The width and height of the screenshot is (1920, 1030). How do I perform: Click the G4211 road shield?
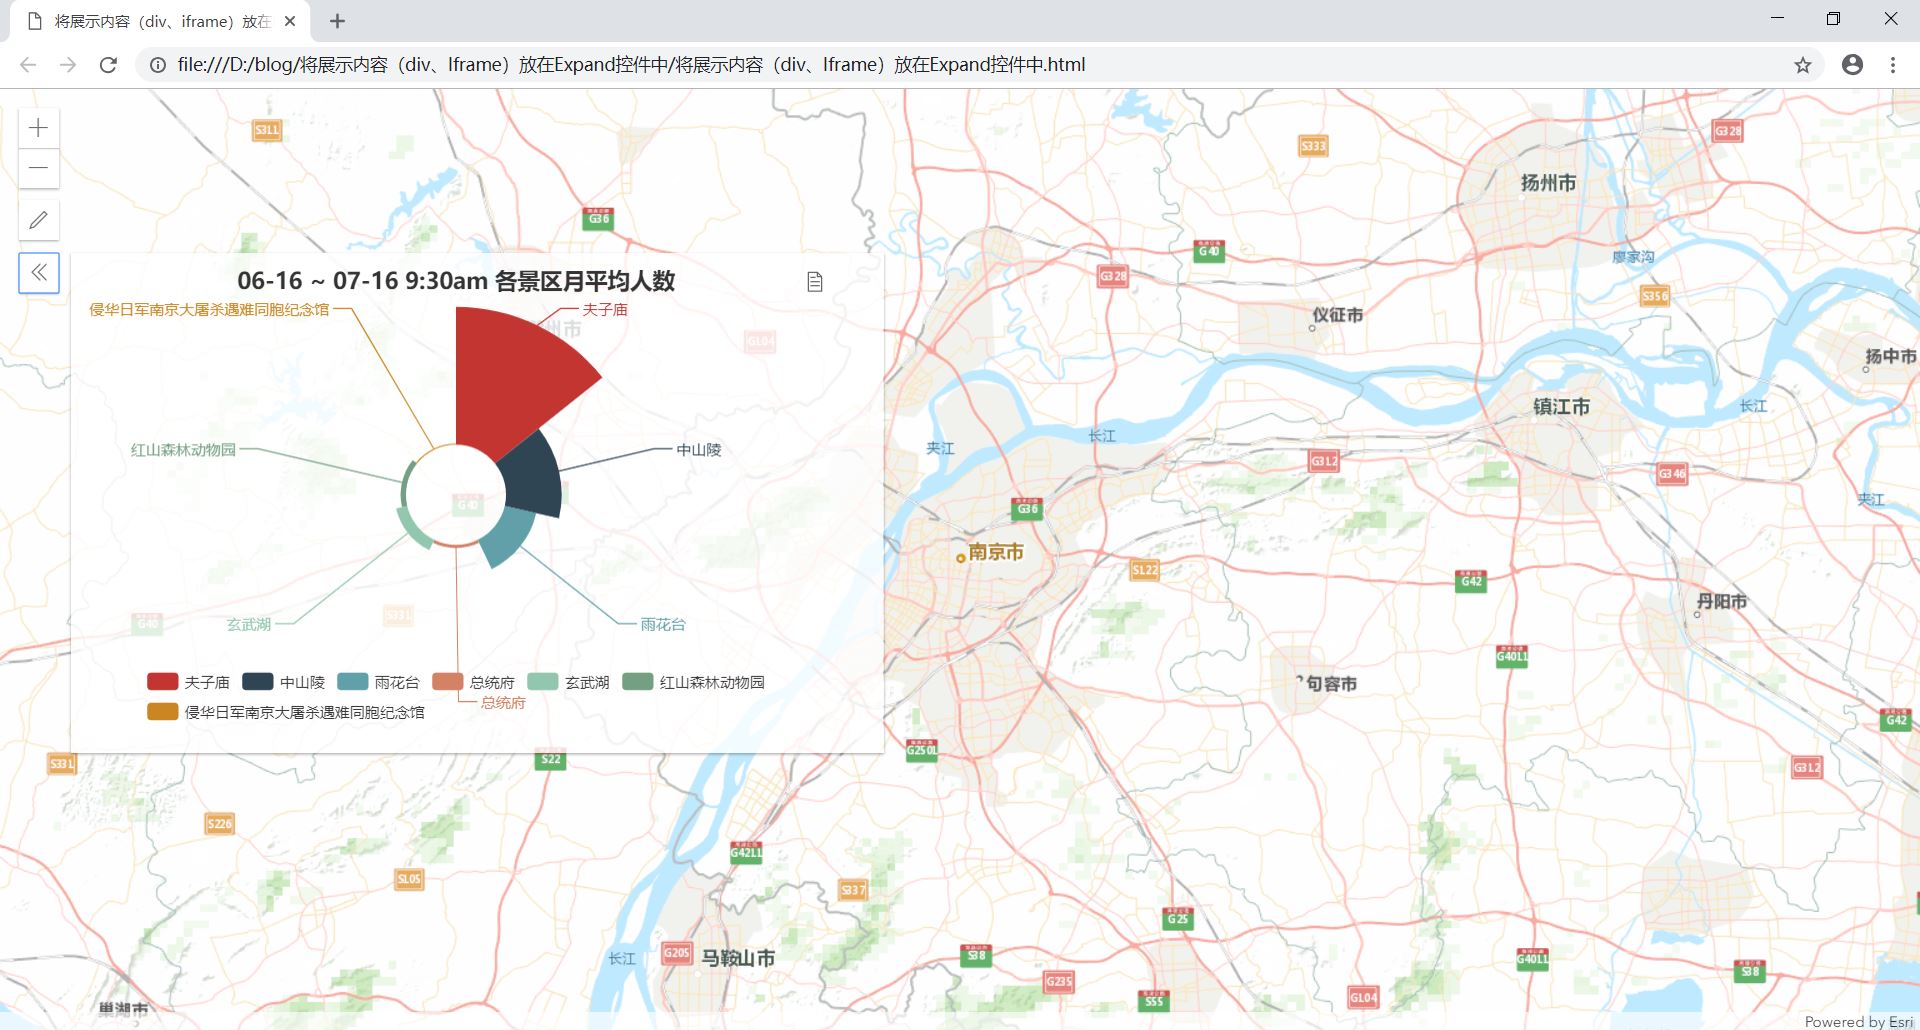point(746,853)
